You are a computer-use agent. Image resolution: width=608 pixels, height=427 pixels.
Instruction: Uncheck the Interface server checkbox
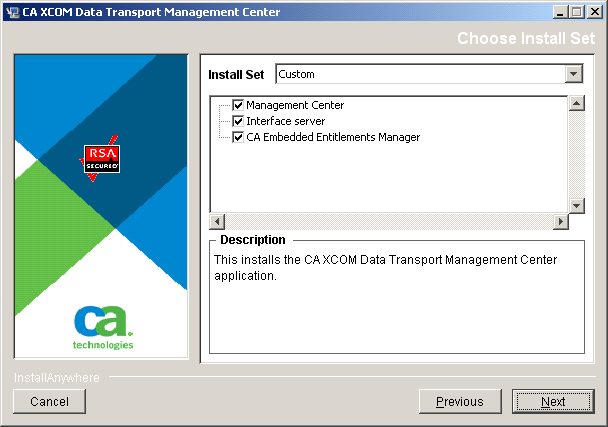click(x=238, y=121)
